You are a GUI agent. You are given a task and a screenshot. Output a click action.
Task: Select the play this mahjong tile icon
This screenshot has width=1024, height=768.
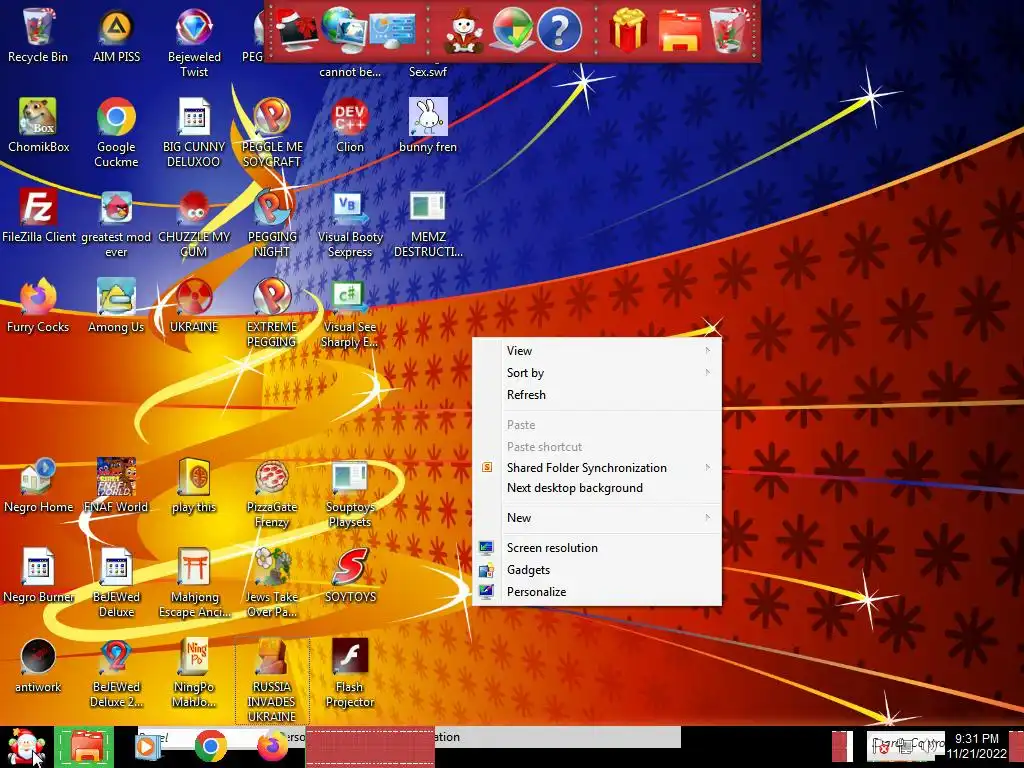[194, 486]
